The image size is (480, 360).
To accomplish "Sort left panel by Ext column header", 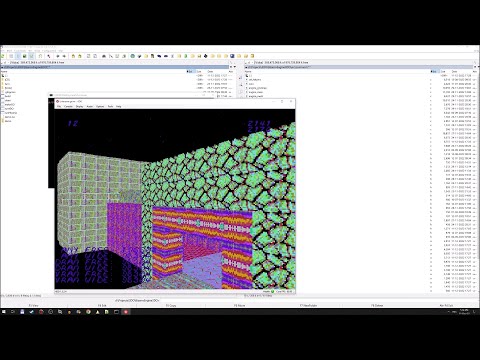I will (191, 71).
